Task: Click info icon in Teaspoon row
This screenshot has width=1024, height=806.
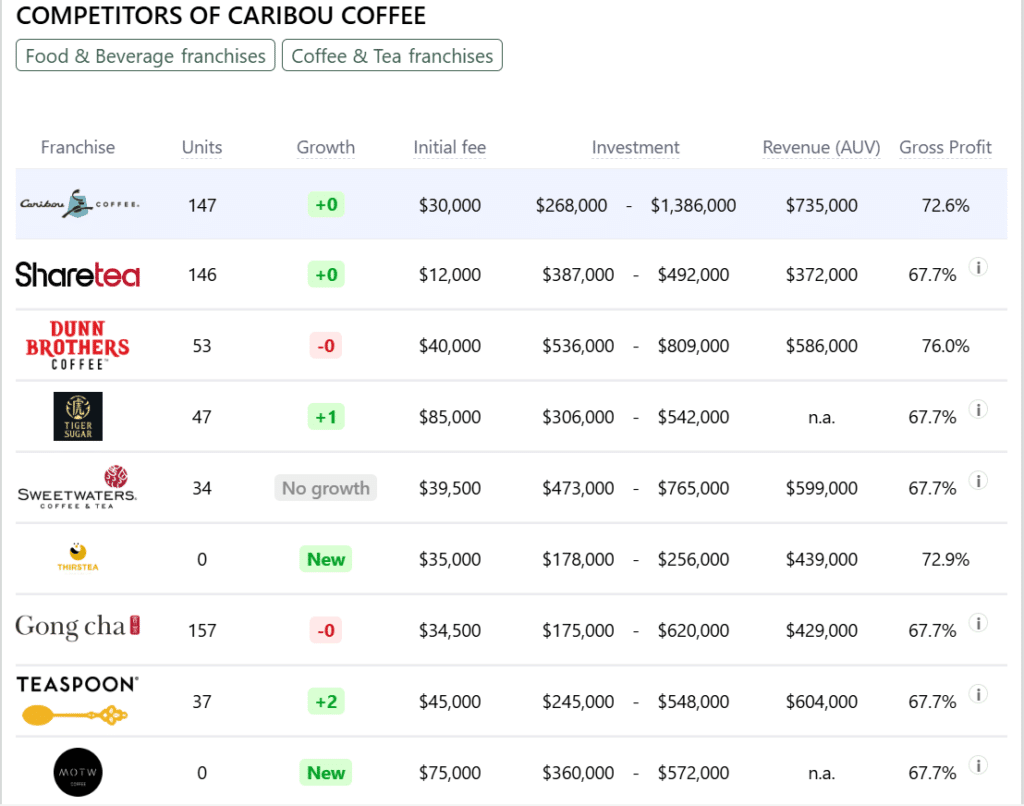Action: tap(978, 694)
